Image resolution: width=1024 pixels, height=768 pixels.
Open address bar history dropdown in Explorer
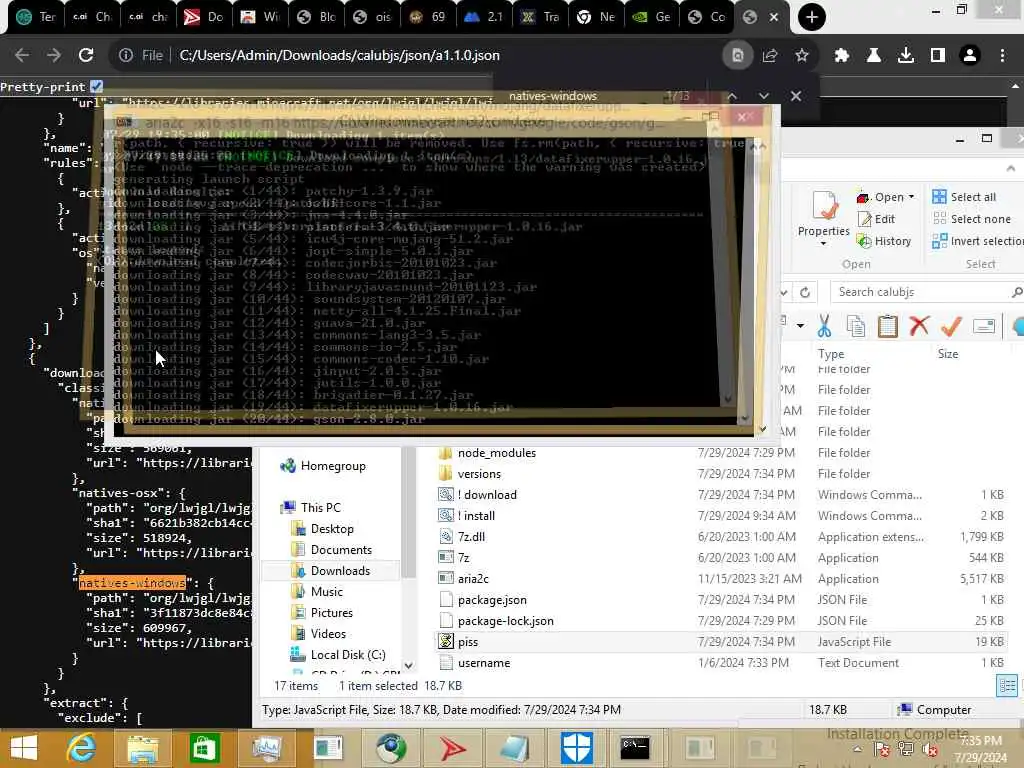click(785, 292)
